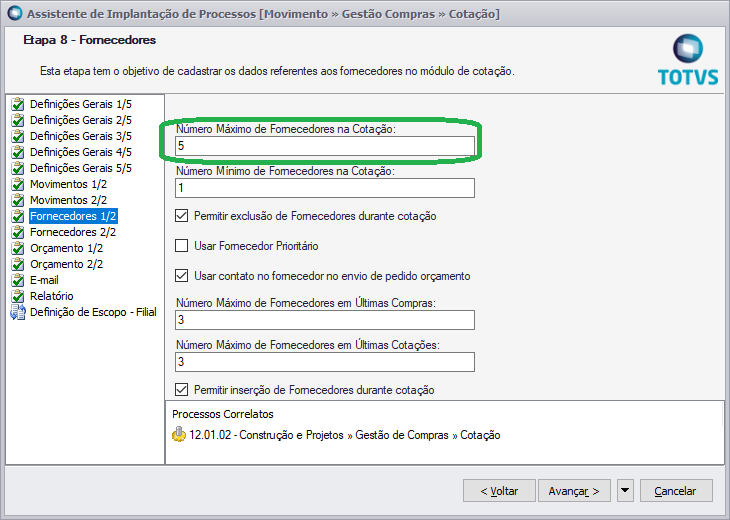This screenshot has height=520, width=730.
Task: Select Fornecedores 2/2 step in list
Action: (73, 232)
